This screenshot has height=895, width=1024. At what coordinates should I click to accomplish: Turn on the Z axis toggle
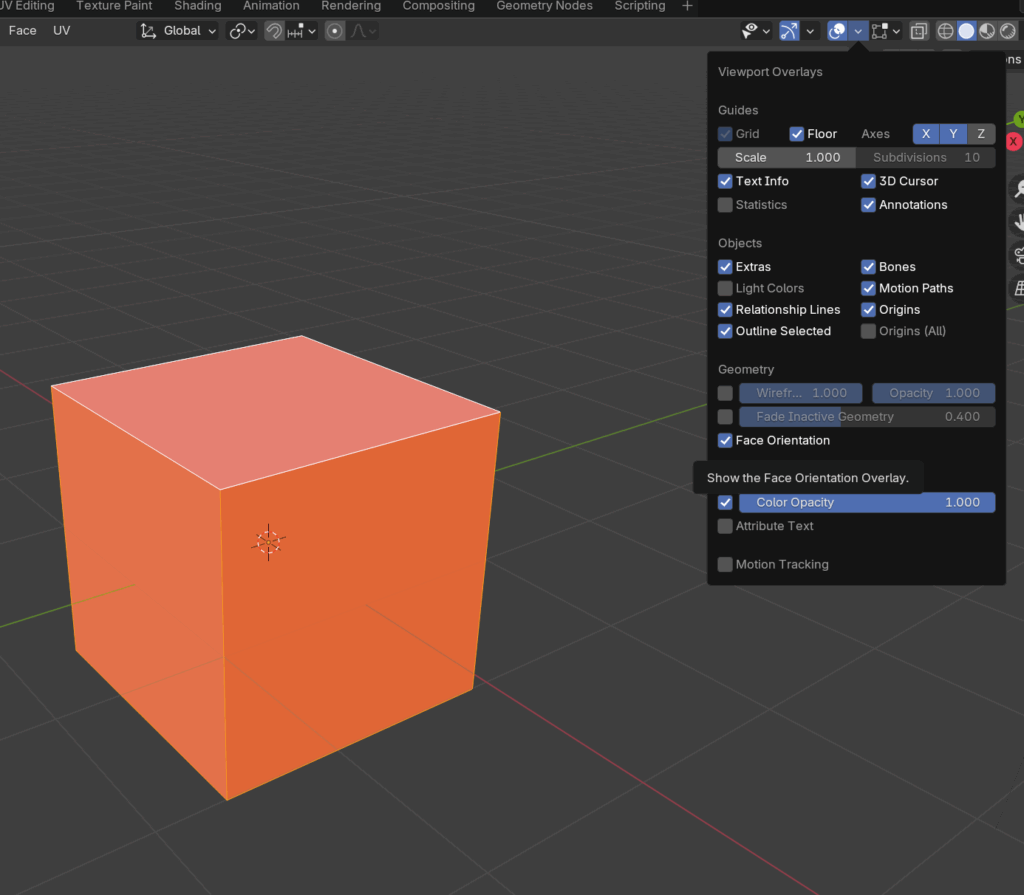tap(981, 134)
